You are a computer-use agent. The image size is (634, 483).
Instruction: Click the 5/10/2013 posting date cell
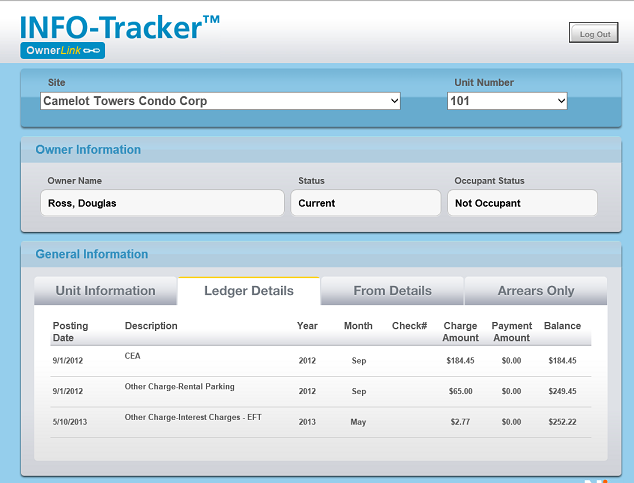[x=70, y=422]
